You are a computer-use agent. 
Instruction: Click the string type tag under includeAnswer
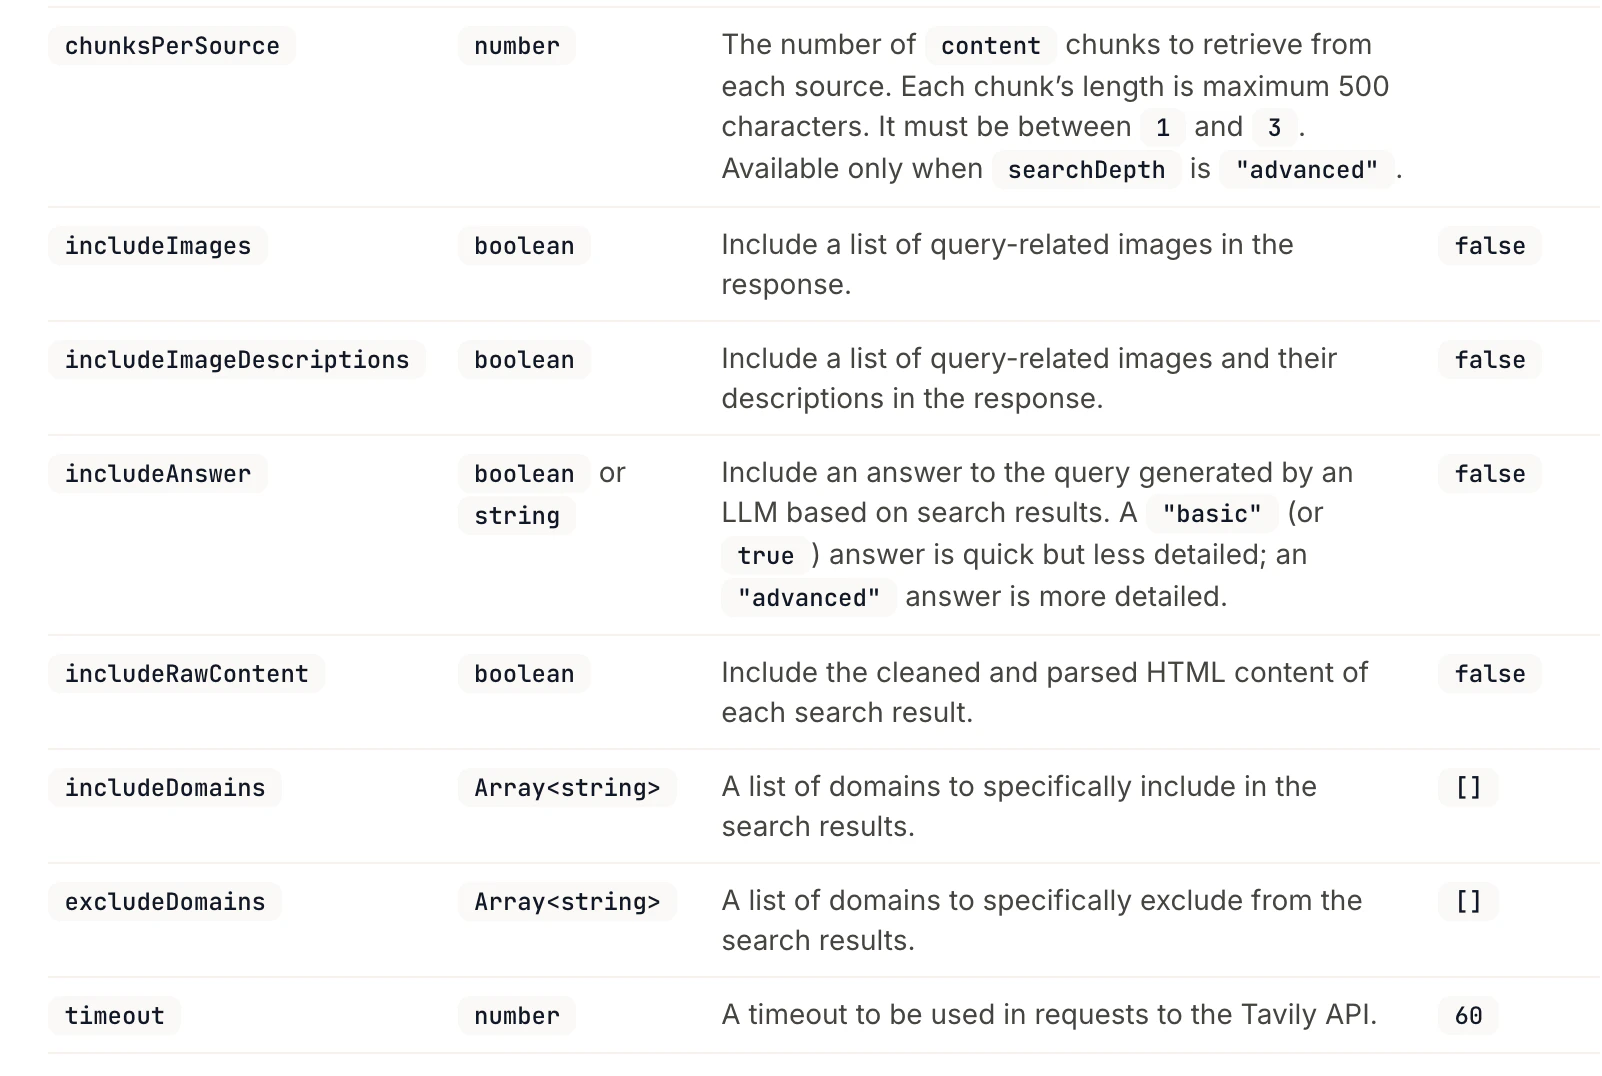[x=517, y=516]
